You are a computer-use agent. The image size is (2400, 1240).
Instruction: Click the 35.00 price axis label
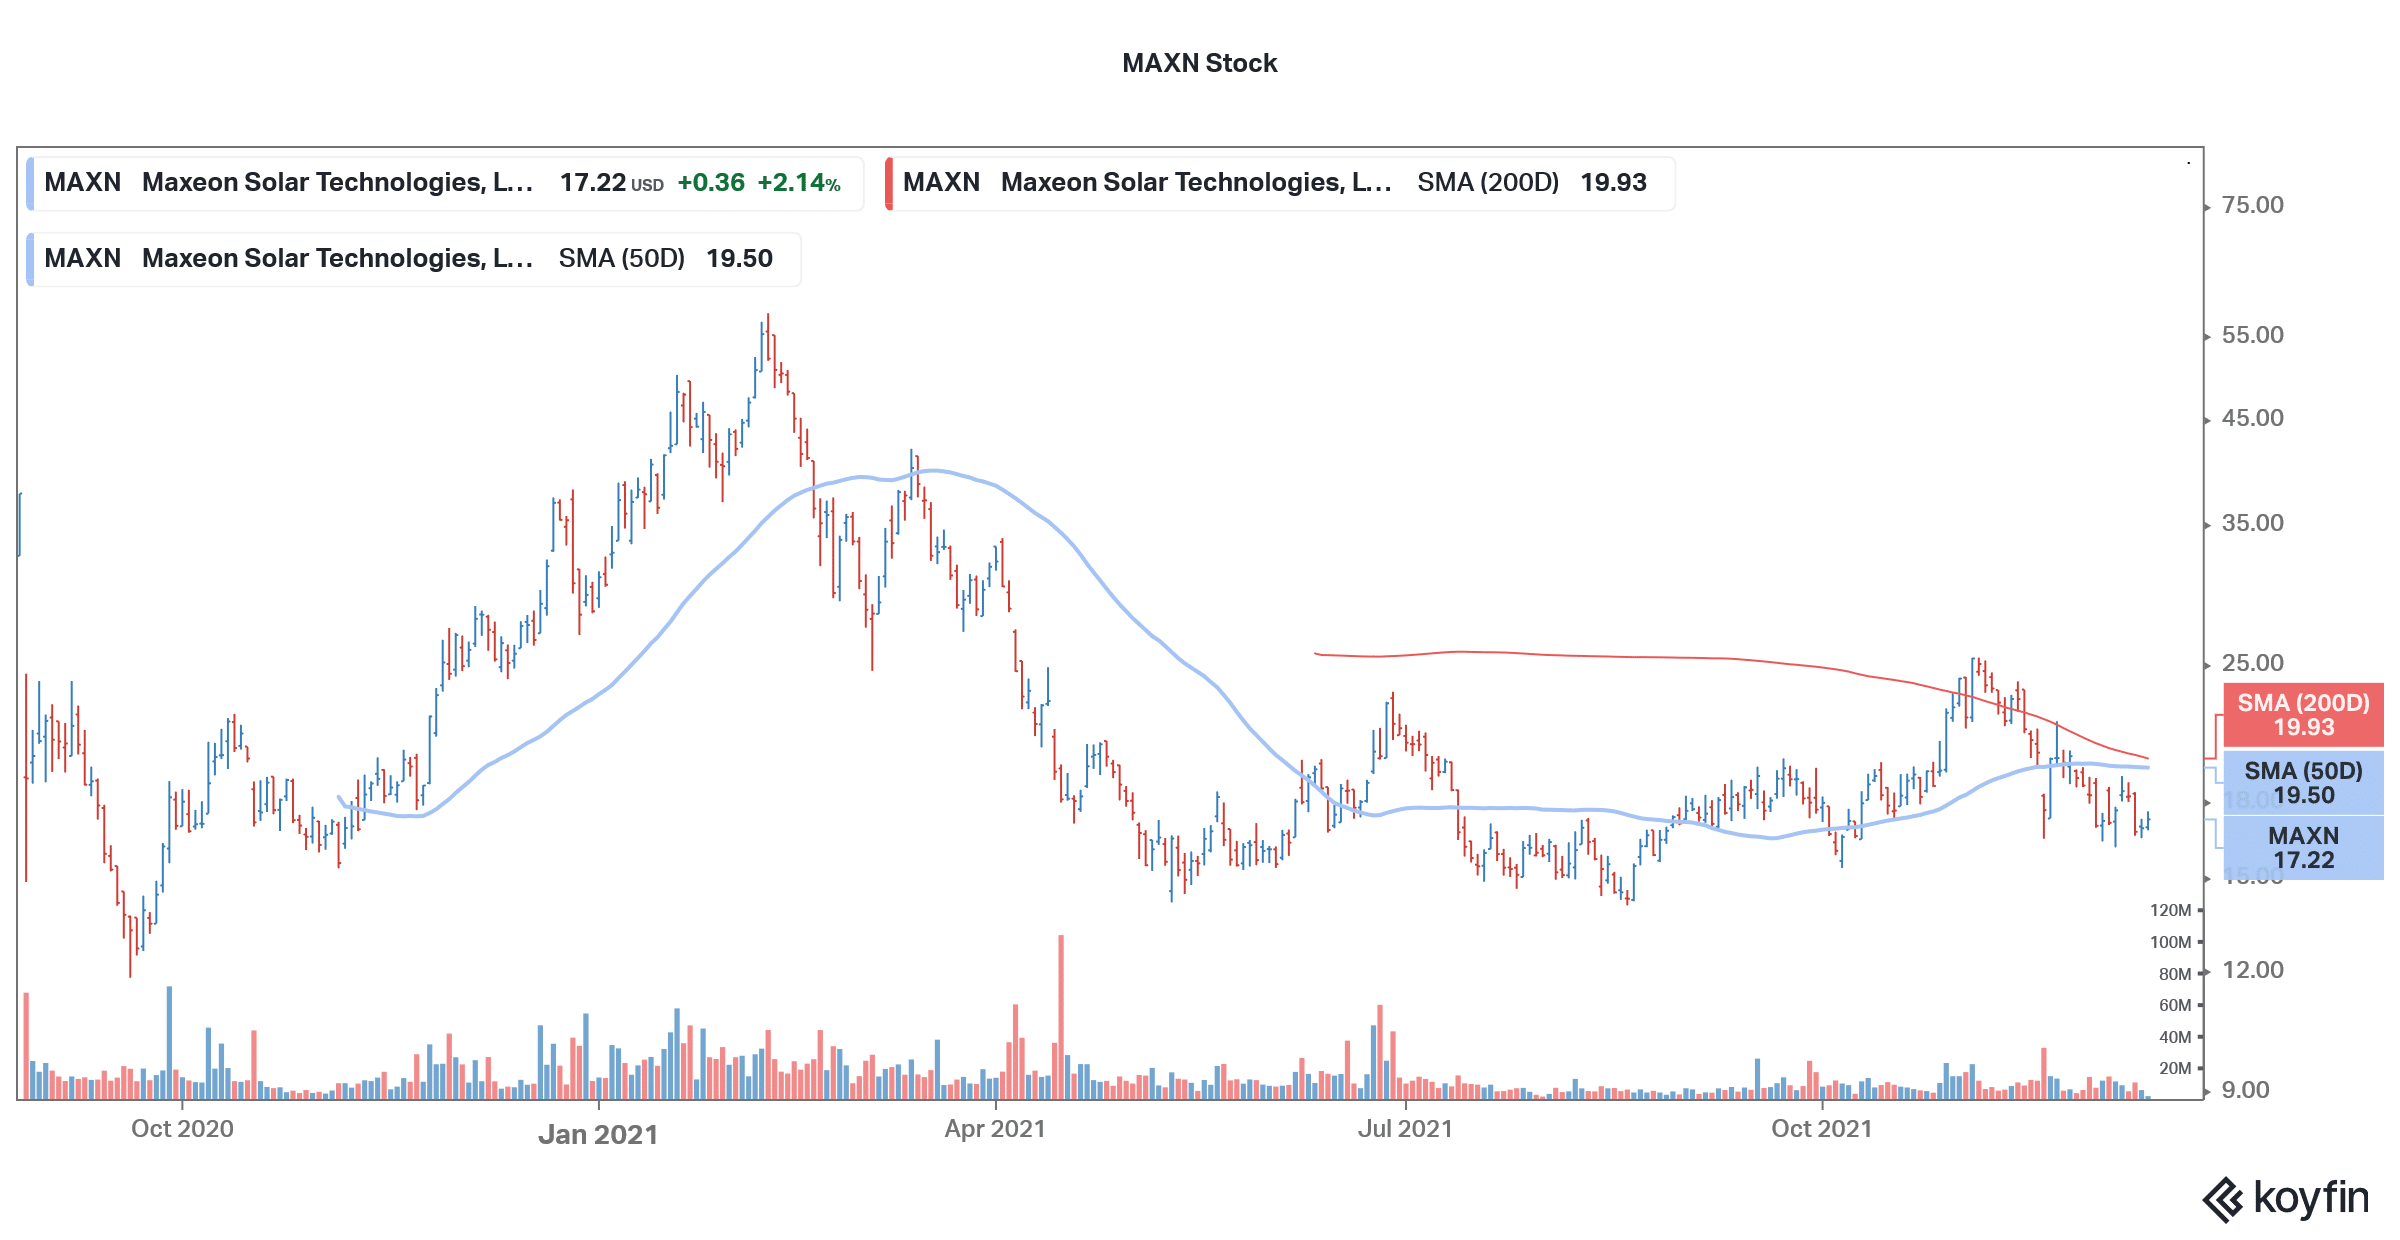(x=2253, y=523)
